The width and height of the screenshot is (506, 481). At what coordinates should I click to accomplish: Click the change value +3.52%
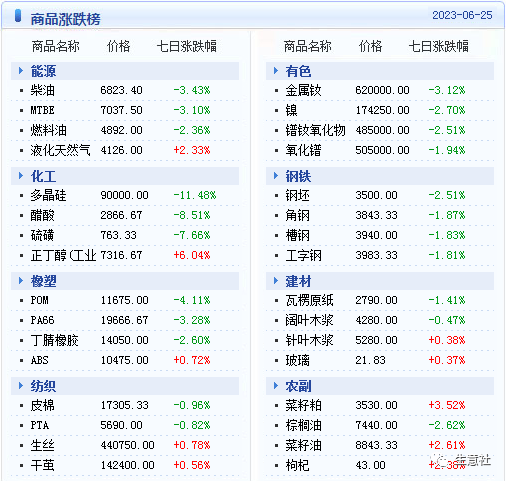click(x=447, y=405)
